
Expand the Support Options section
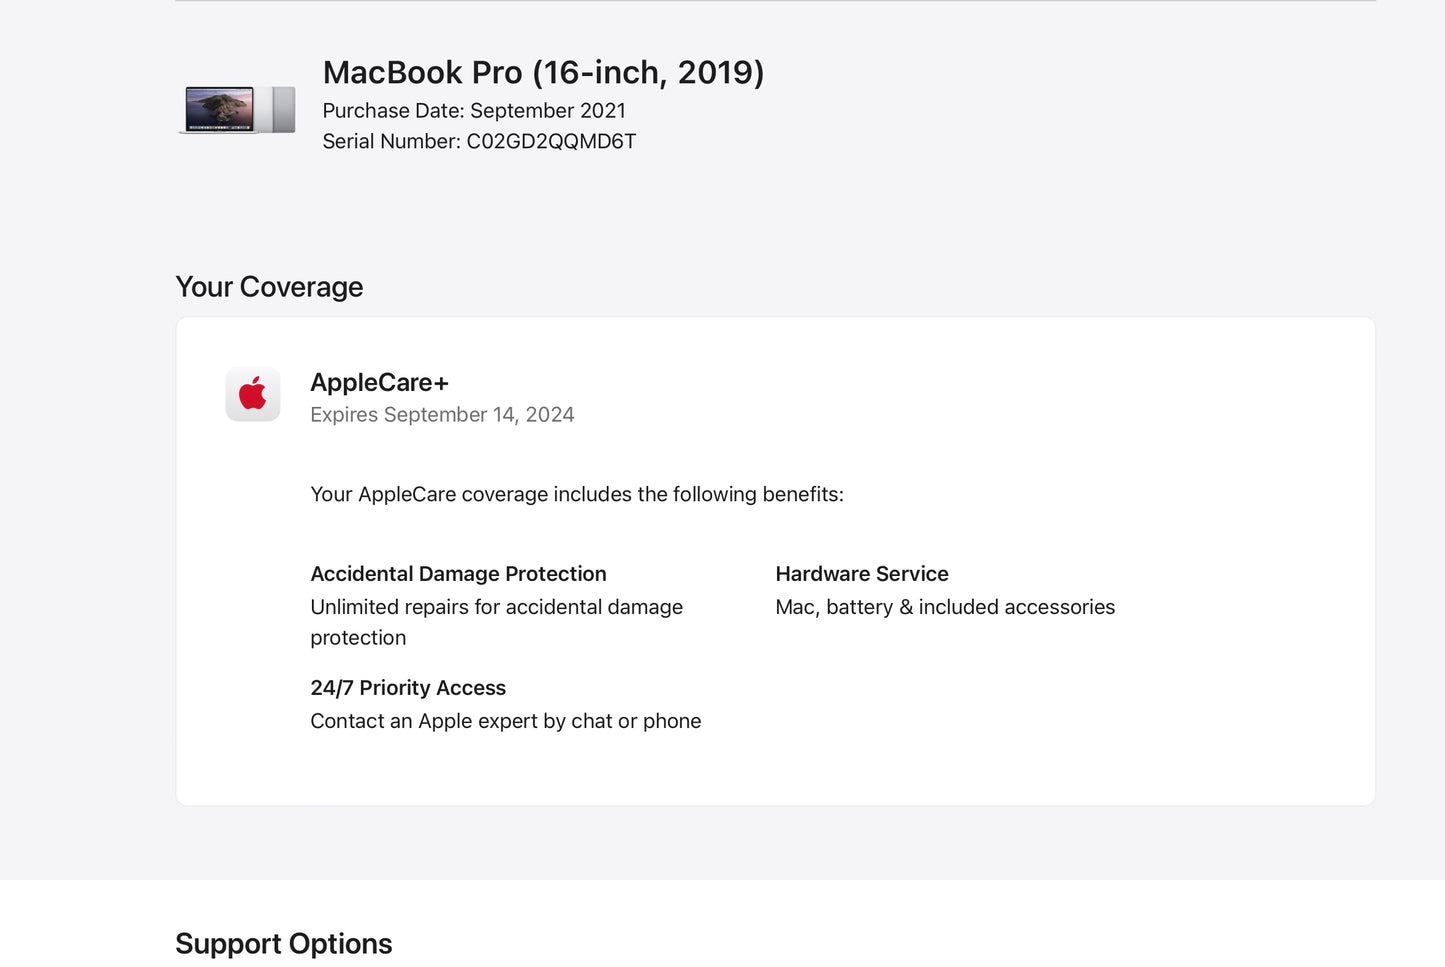click(283, 943)
